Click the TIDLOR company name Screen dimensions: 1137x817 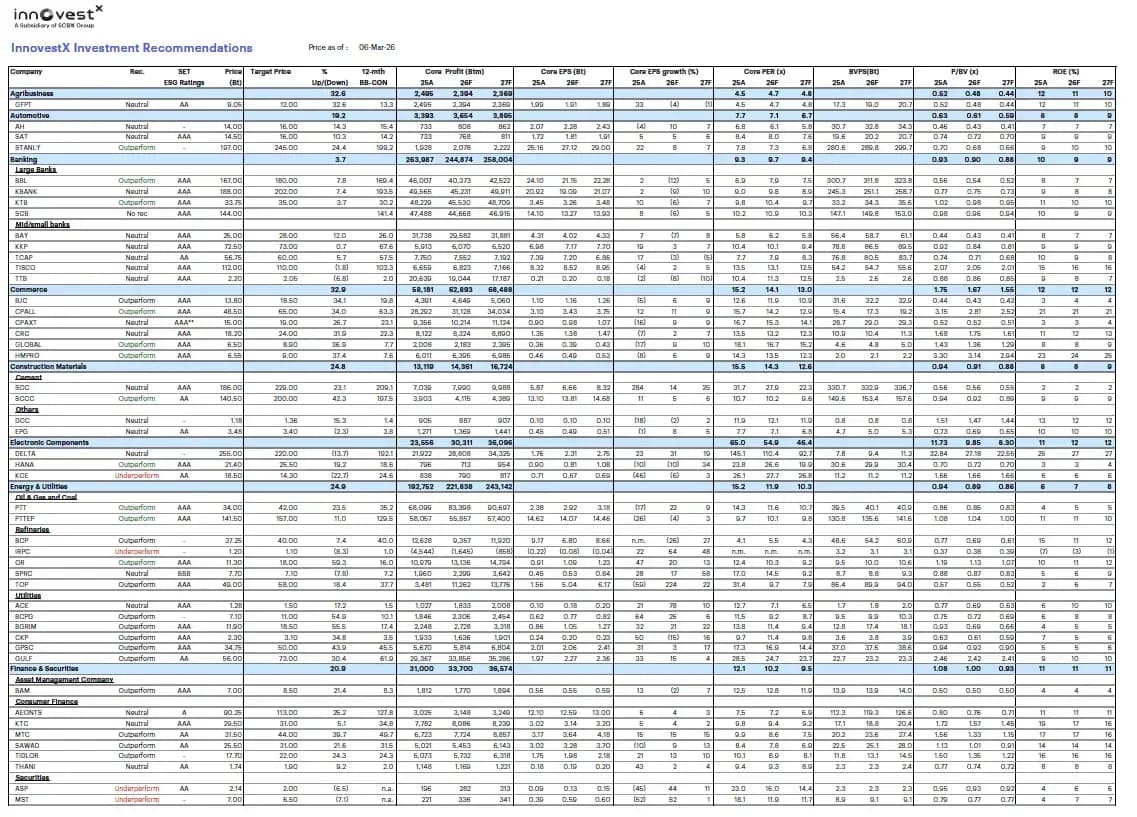coord(27,755)
